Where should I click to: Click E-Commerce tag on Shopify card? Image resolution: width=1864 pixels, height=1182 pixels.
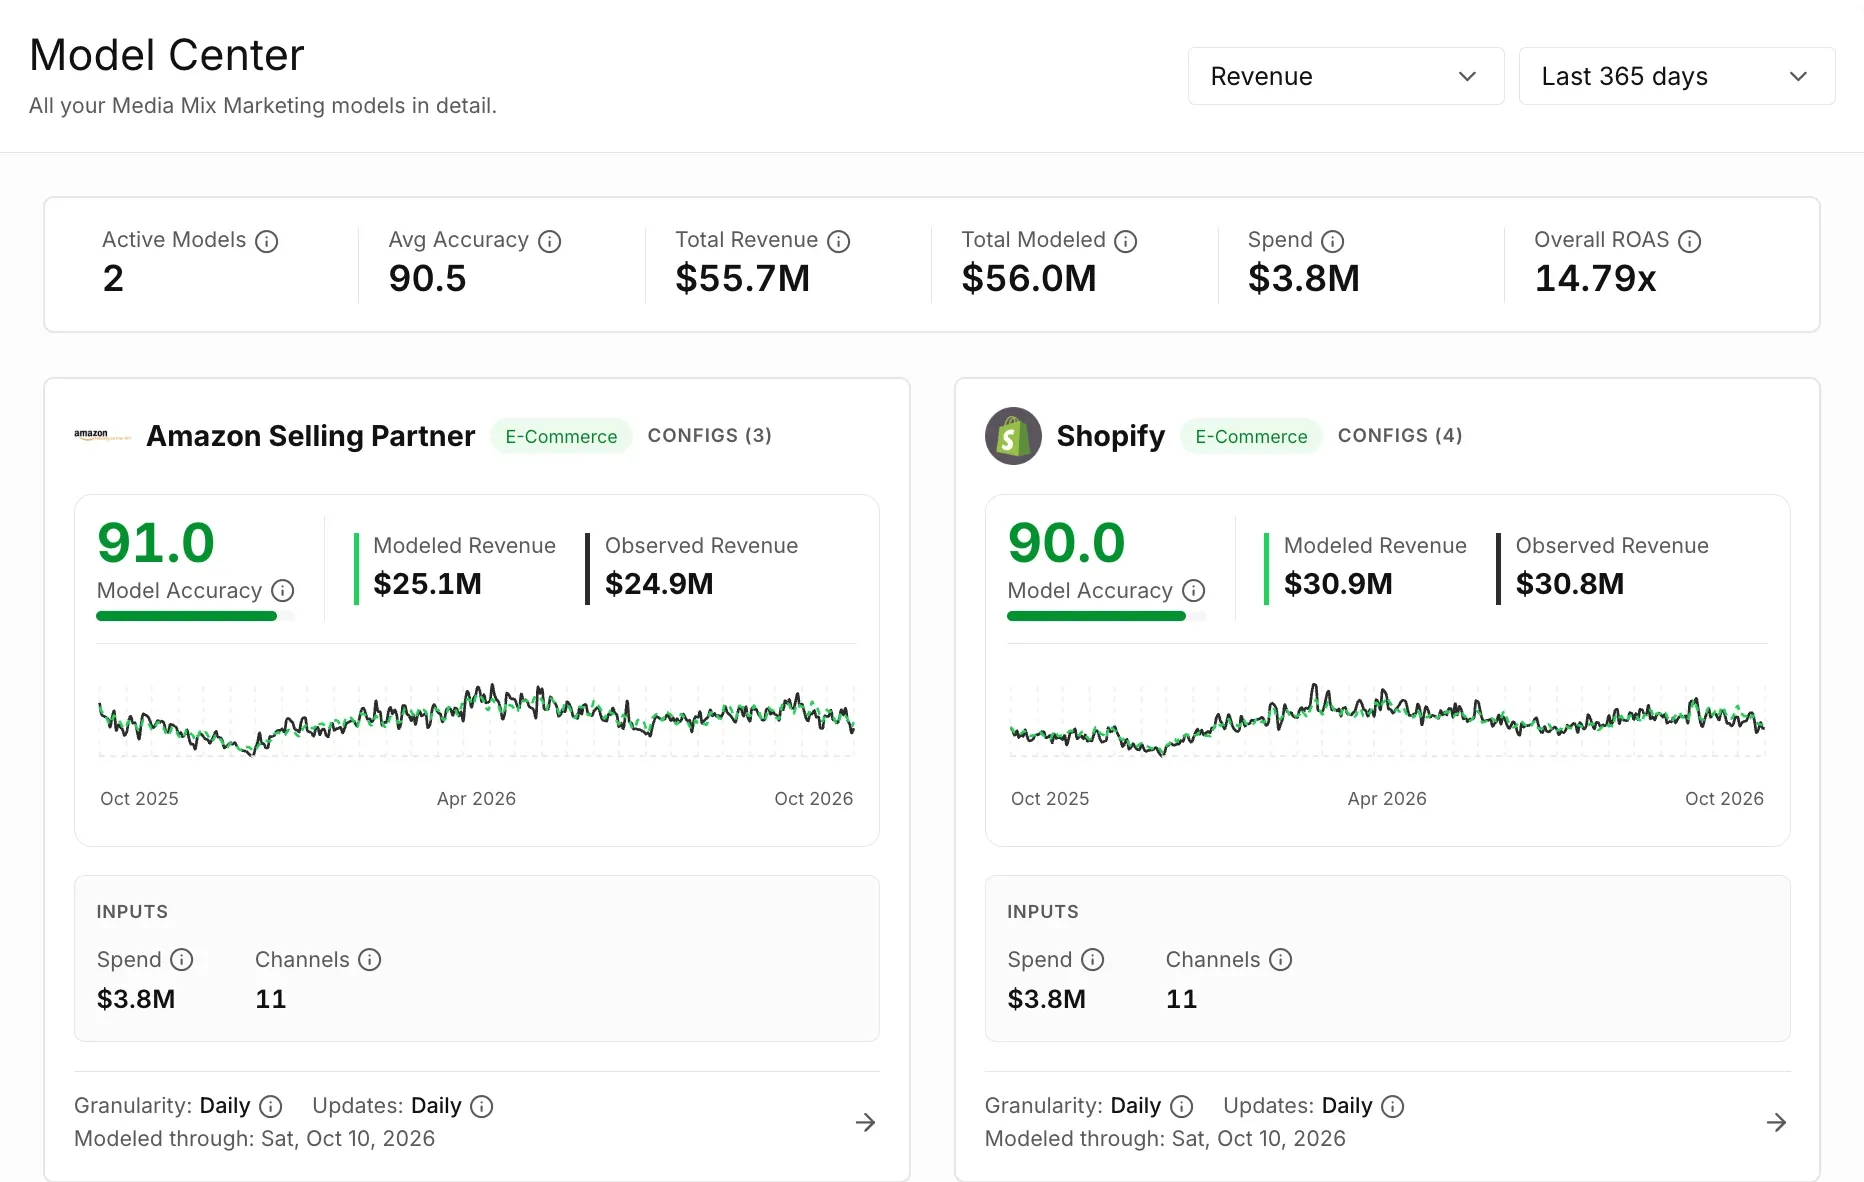click(1251, 436)
